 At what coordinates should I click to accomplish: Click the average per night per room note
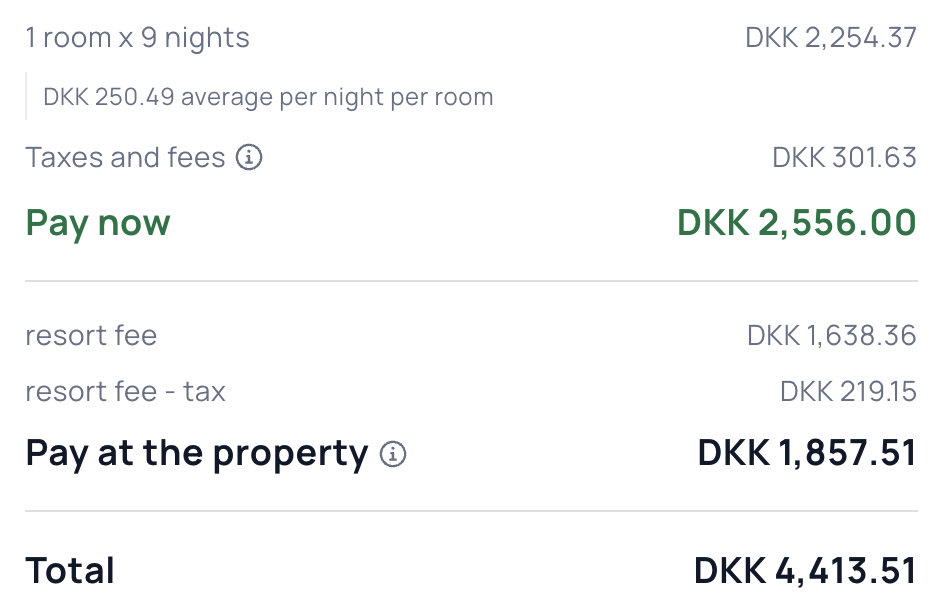268,98
